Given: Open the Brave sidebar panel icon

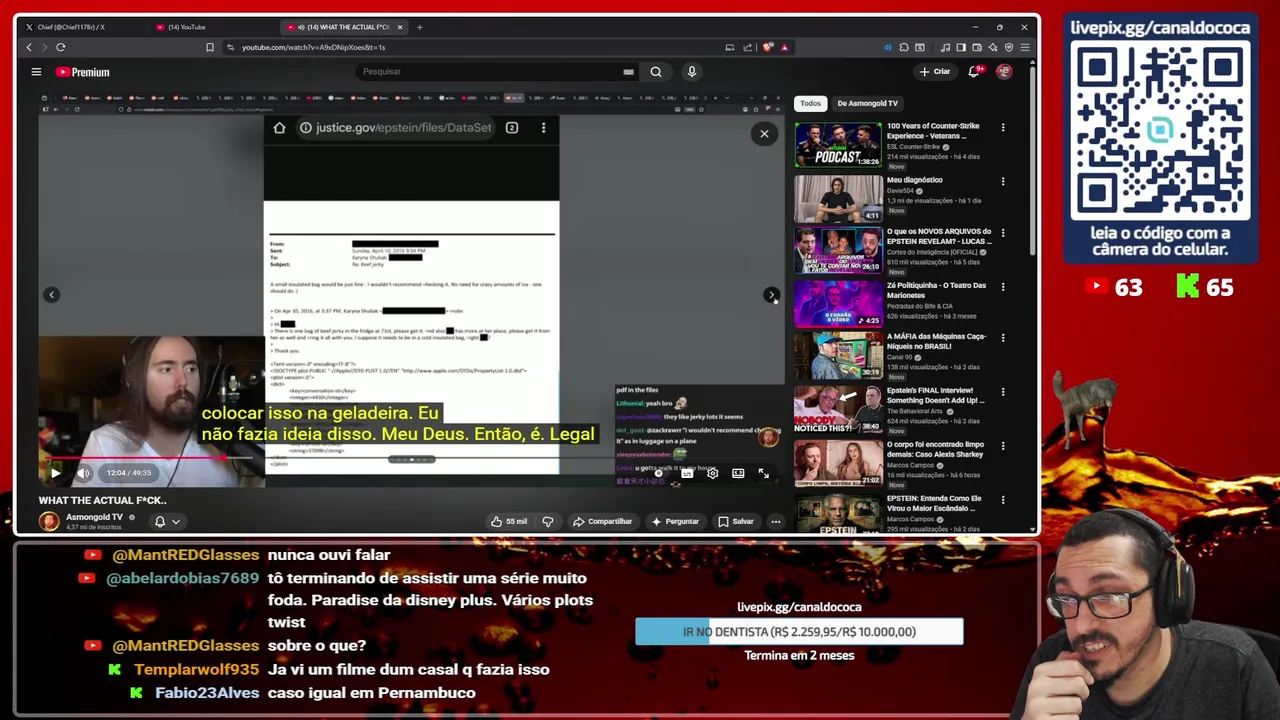Looking at the screenshot, I should (961, 47).
